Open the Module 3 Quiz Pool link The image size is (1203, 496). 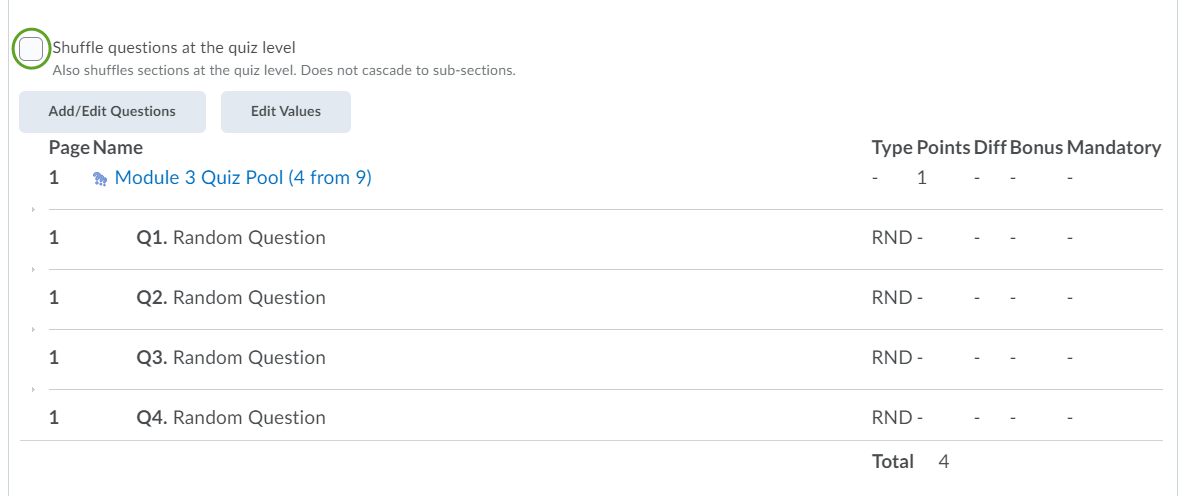click(x=243, y=178)
